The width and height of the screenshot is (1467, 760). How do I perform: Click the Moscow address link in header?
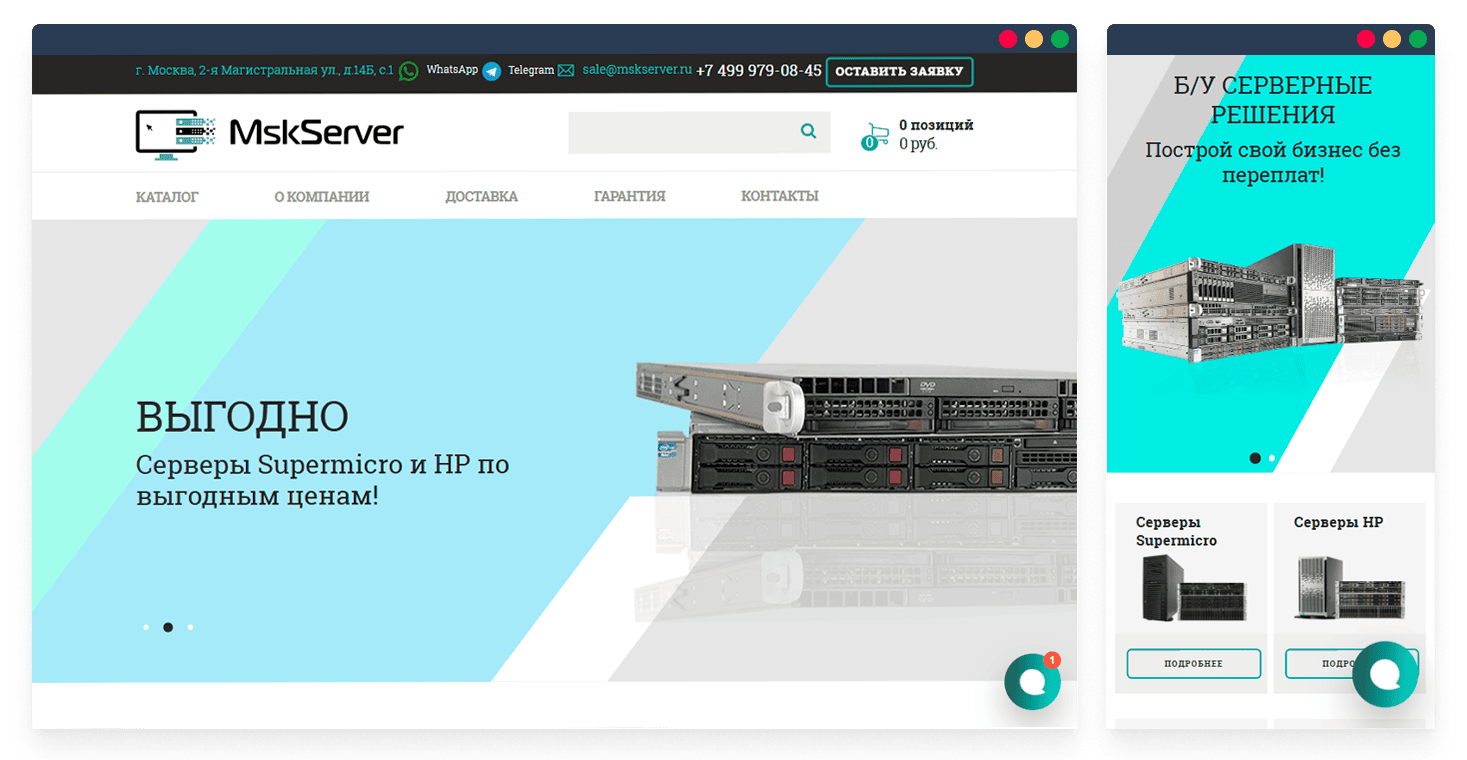[265, 71]
